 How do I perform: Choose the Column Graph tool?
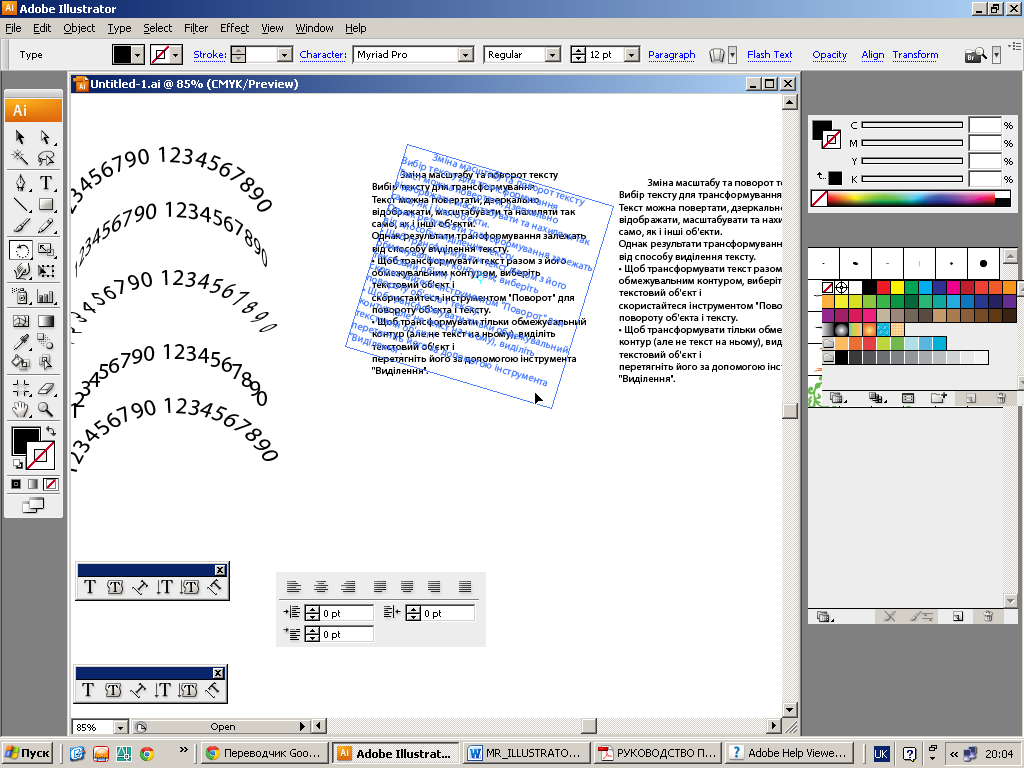tap(45, 296)
